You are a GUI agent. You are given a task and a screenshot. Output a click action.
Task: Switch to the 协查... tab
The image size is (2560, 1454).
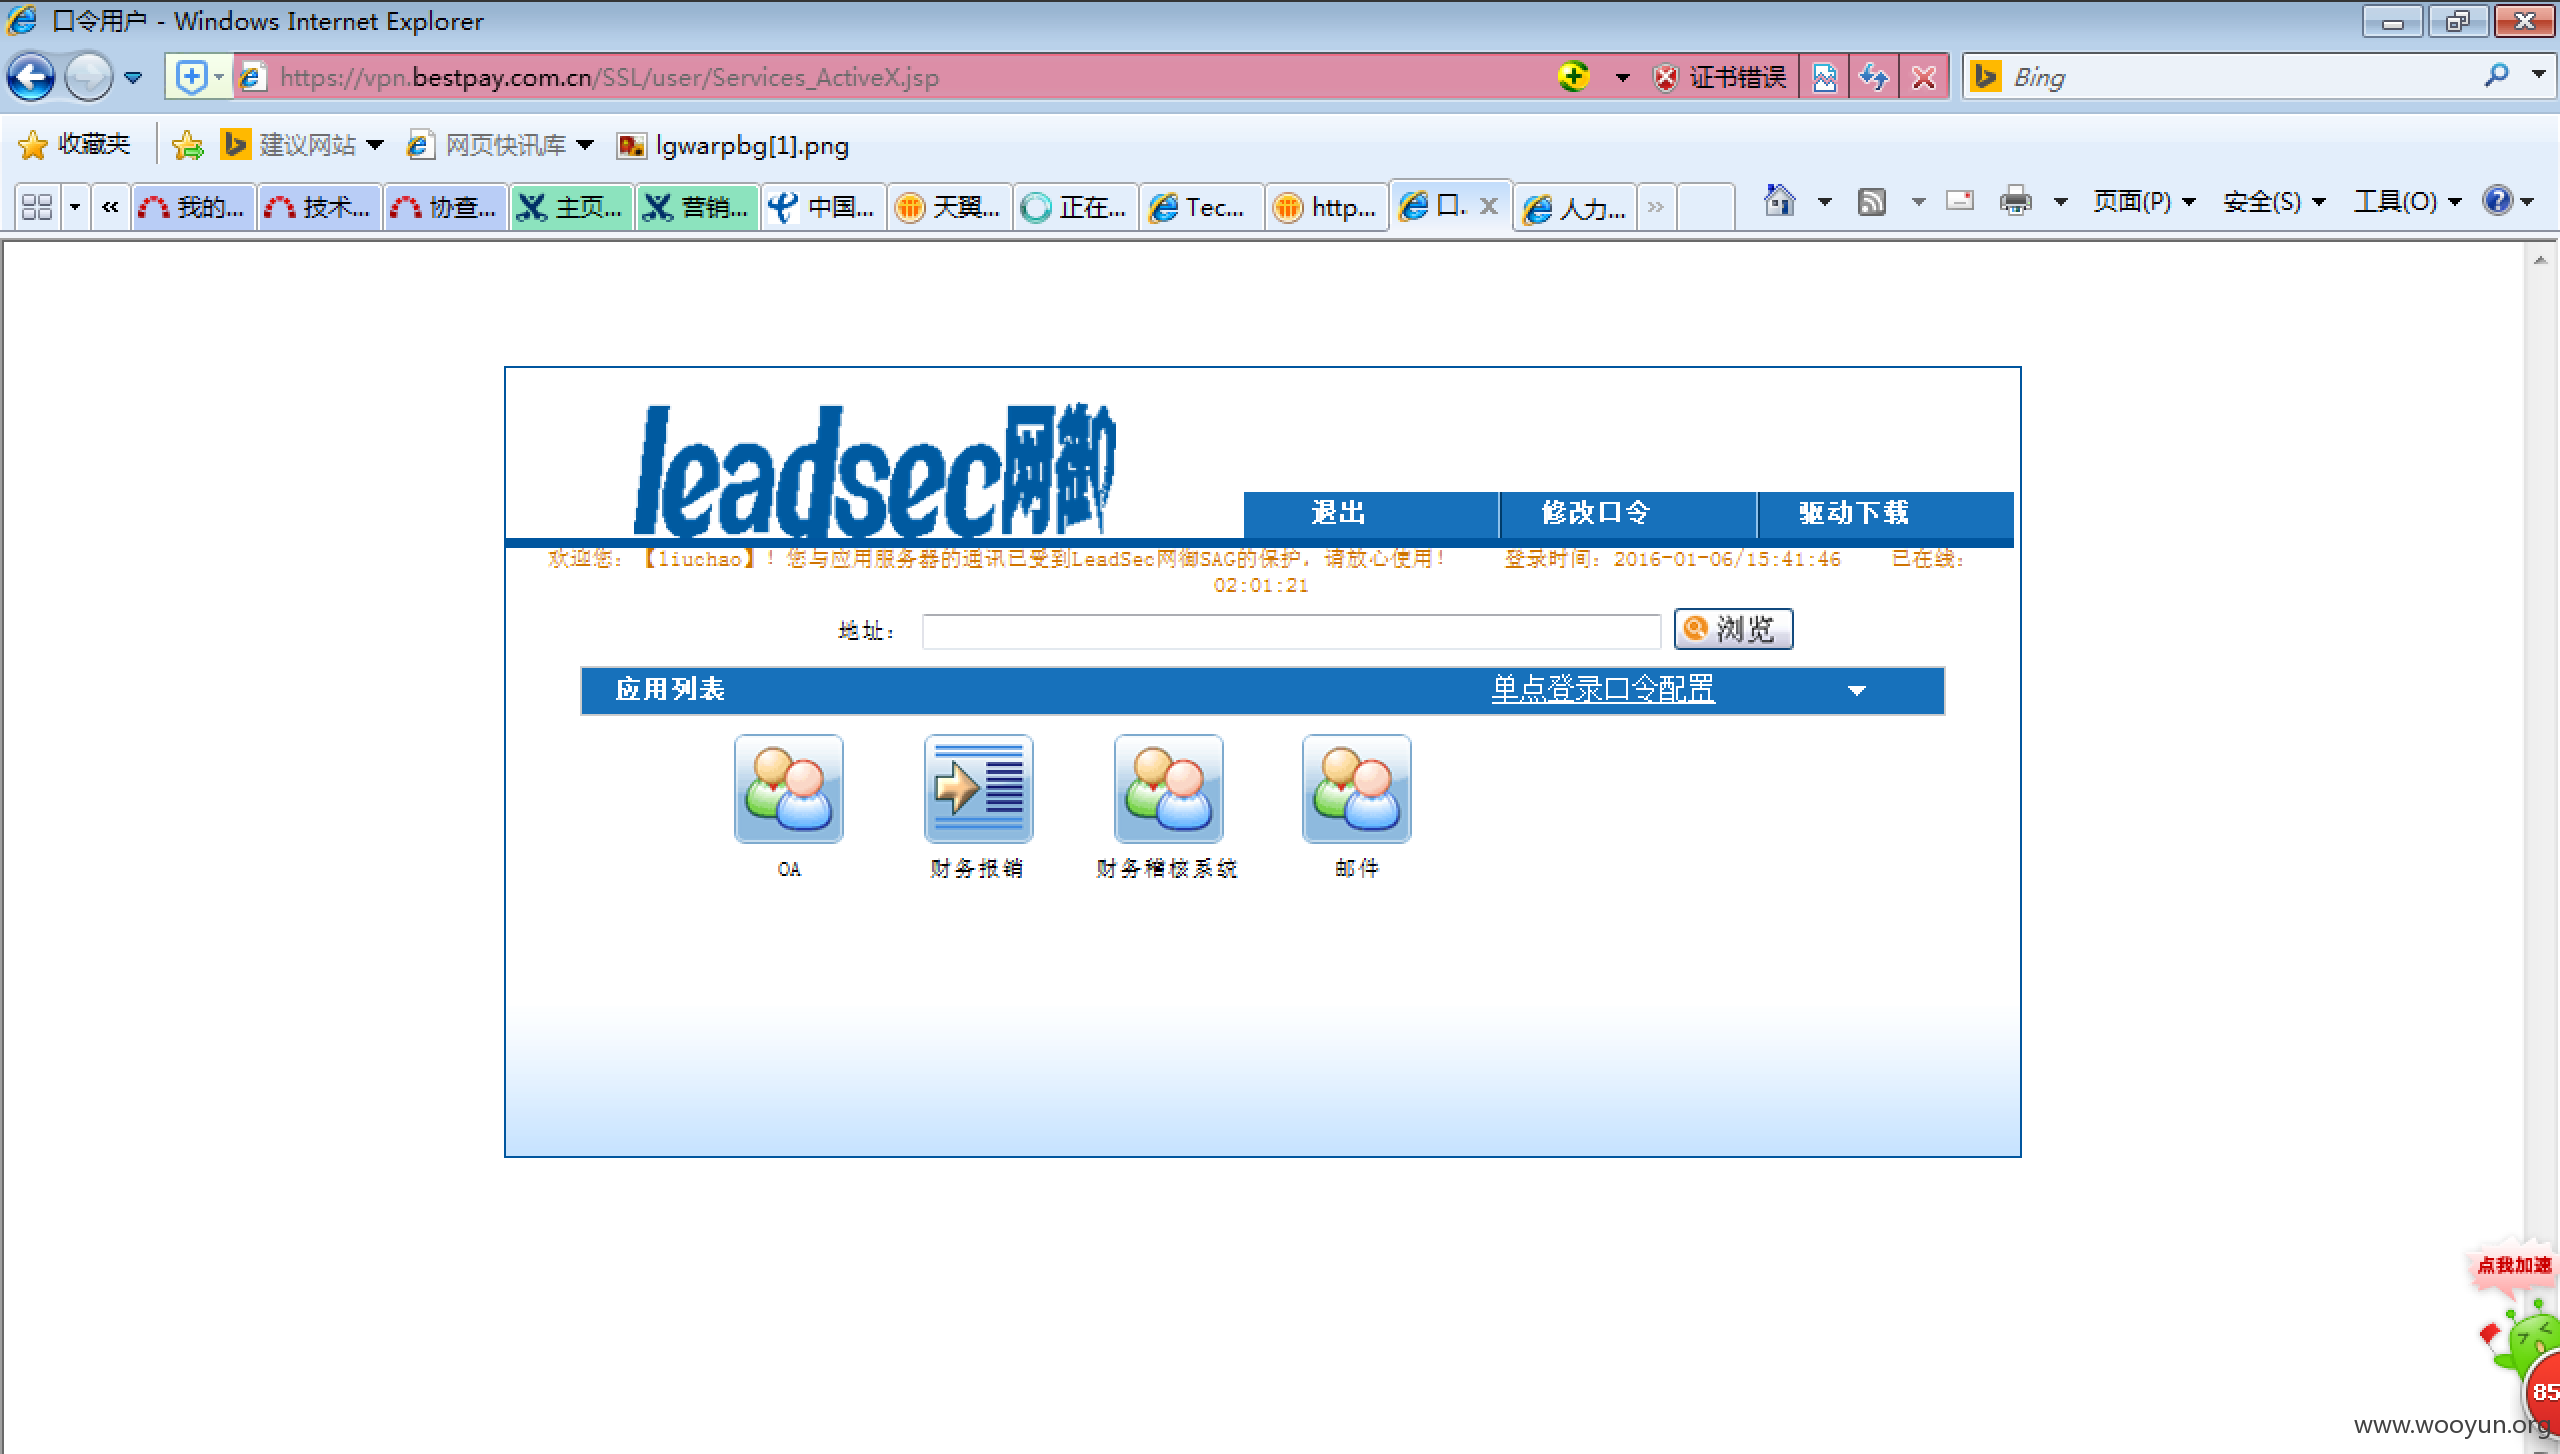(445, 207)
